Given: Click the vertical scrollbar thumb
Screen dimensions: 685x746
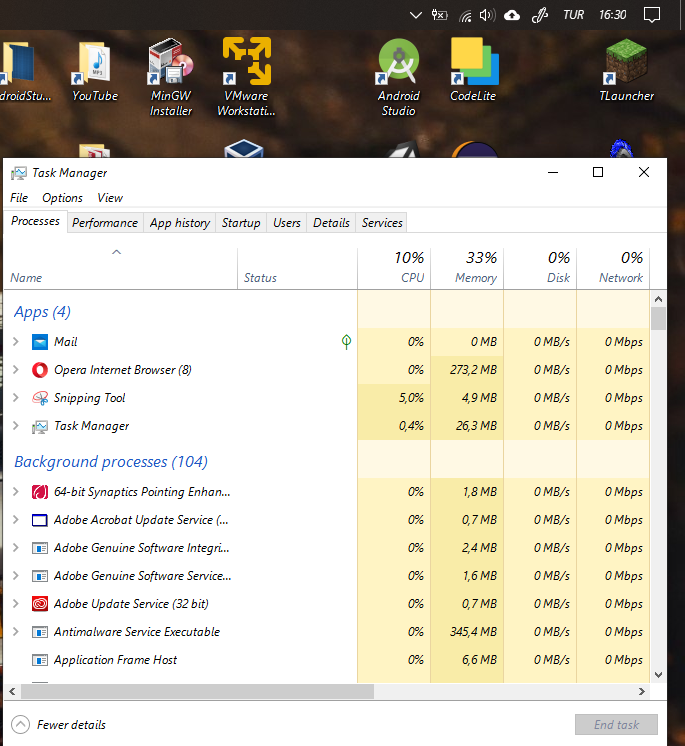Looking at the screenshot, I should 658,319.
